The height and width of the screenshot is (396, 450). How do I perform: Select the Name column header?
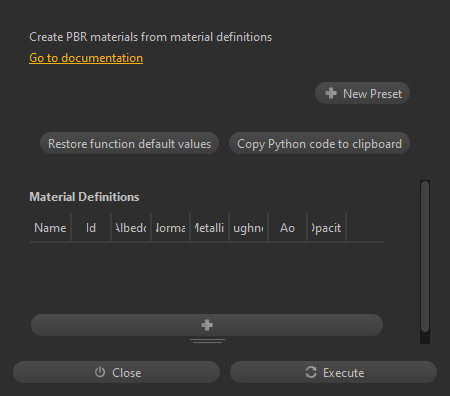tap(50, 228)
